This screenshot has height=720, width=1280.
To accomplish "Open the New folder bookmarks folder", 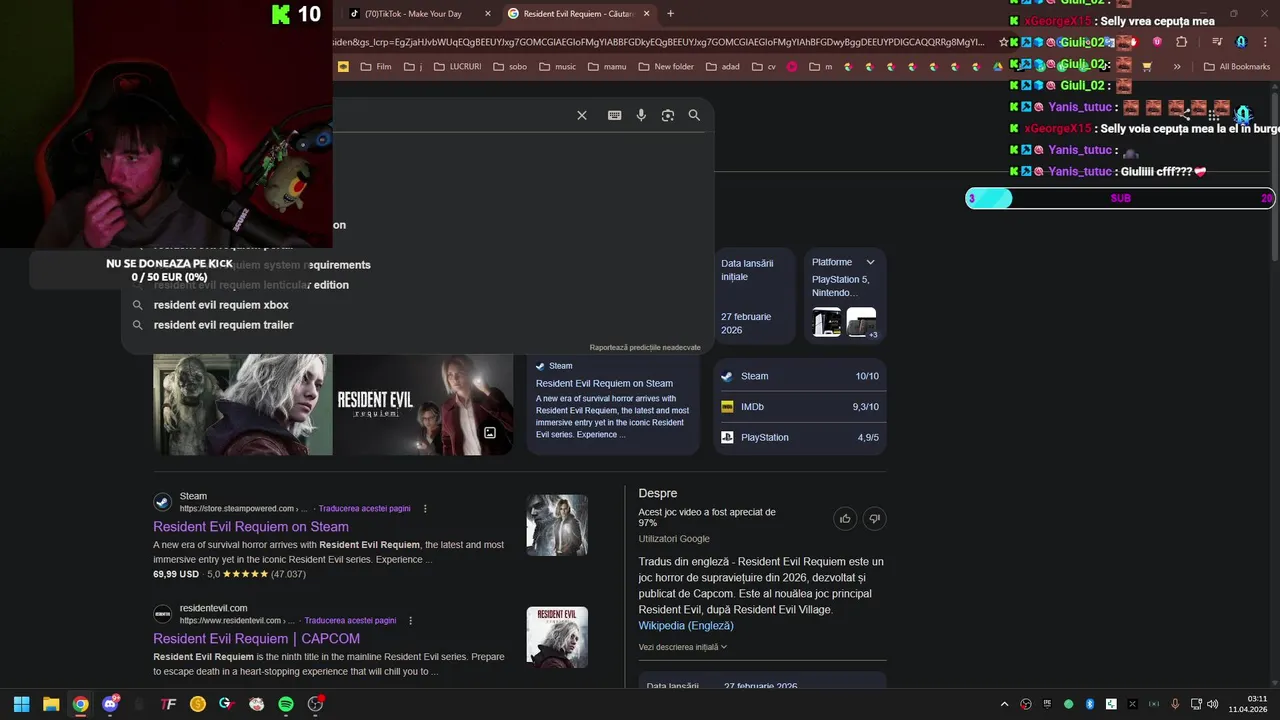I will click(x=665, y=67).
